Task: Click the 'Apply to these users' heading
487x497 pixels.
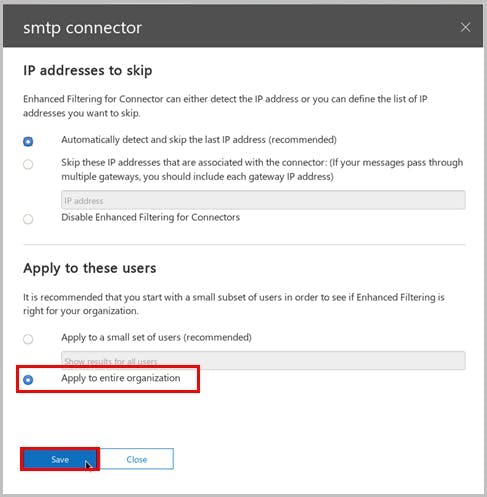Action: tap(90, 268)
